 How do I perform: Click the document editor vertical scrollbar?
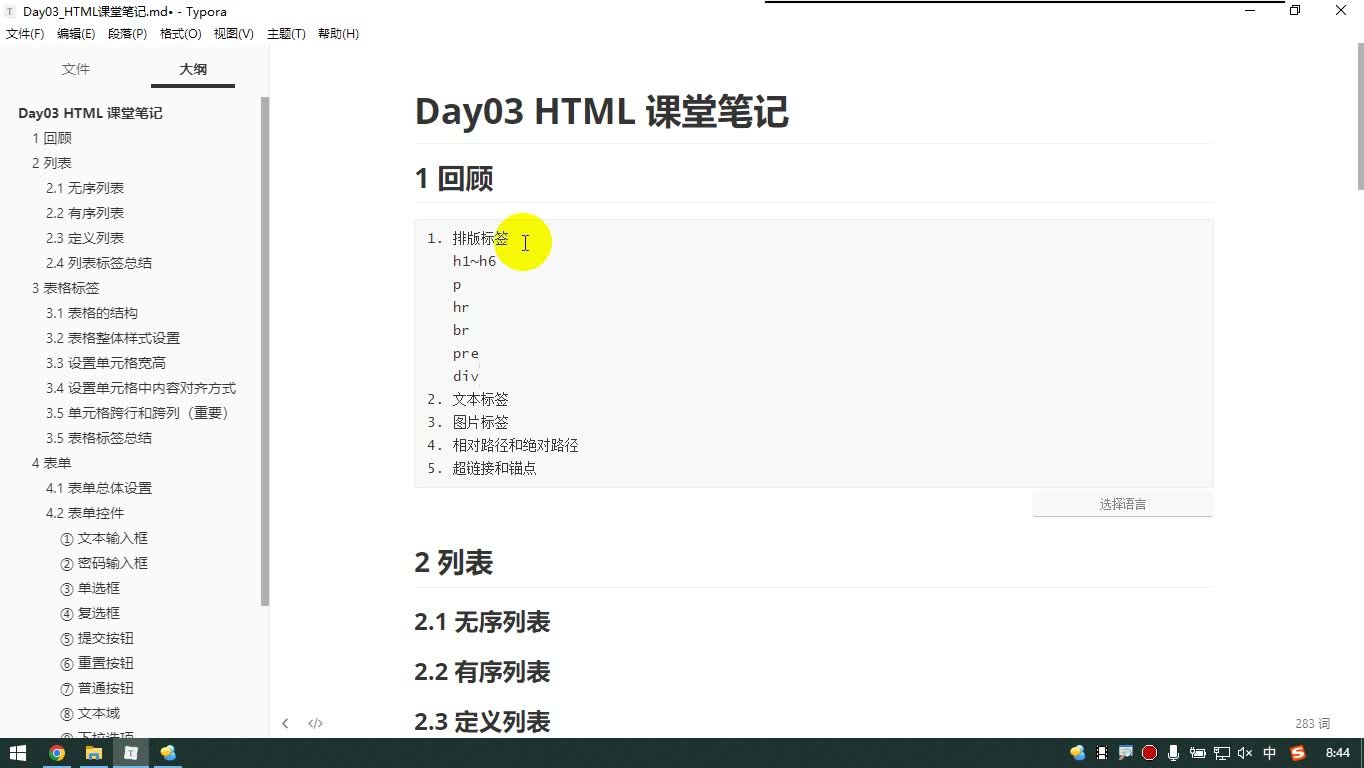tap(1360, 117)
